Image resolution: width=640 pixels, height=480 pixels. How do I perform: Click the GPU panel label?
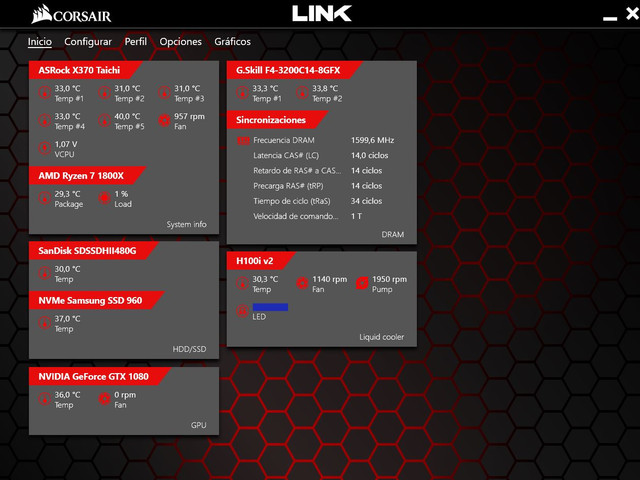198,425
